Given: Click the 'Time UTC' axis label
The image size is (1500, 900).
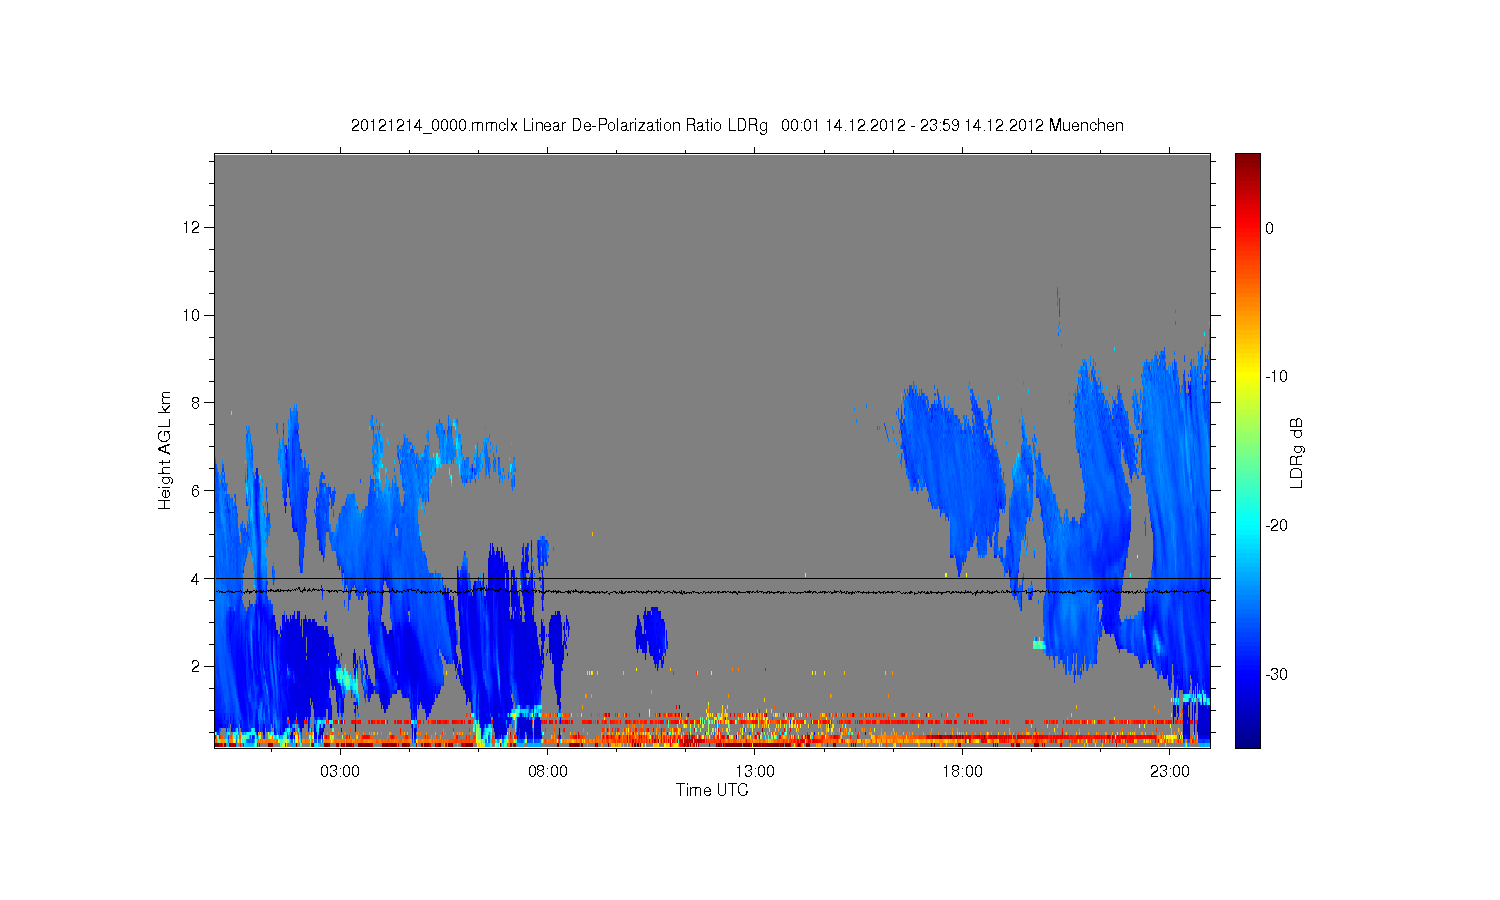Looking at the screenshot, I should point(712,790).
